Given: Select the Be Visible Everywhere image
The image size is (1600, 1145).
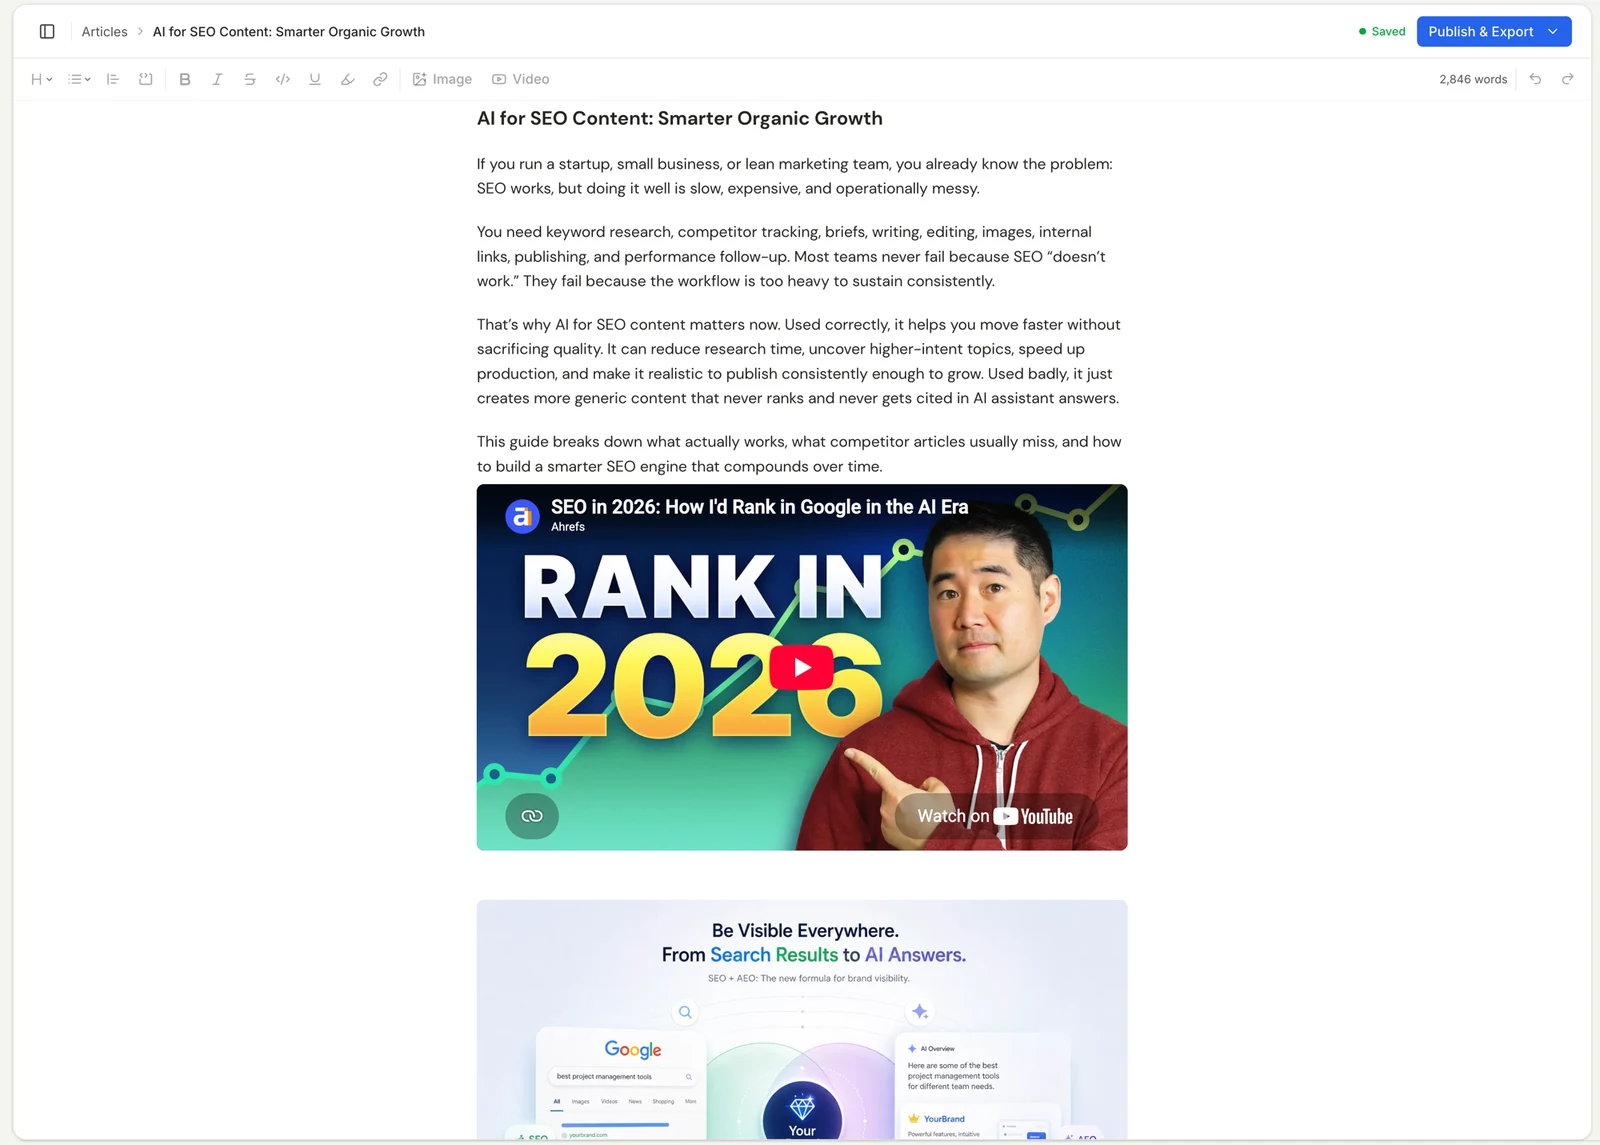Looking at the screenshot, I should pos(802,1019).
